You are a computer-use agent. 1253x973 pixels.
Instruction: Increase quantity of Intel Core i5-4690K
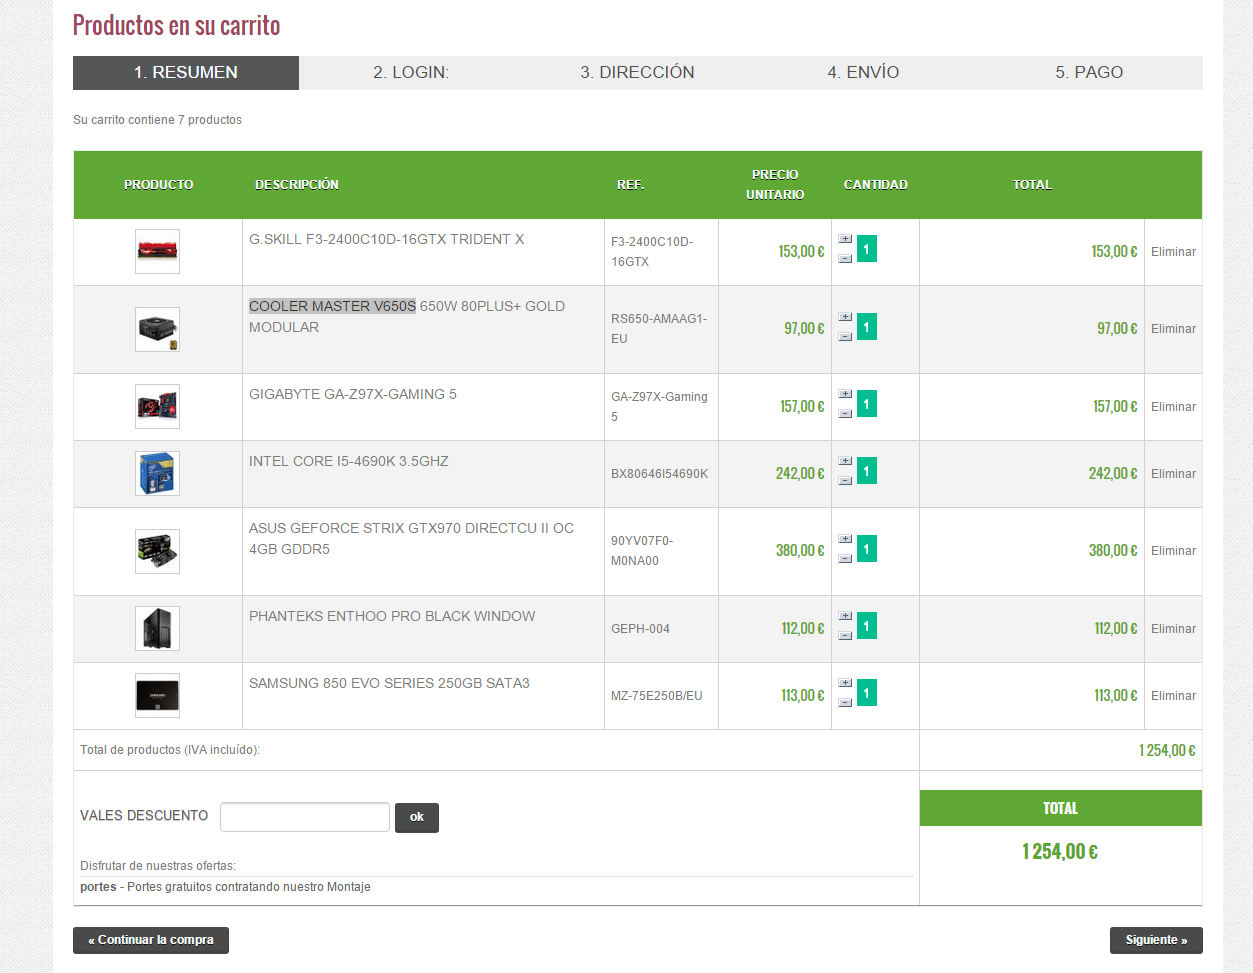845,461
